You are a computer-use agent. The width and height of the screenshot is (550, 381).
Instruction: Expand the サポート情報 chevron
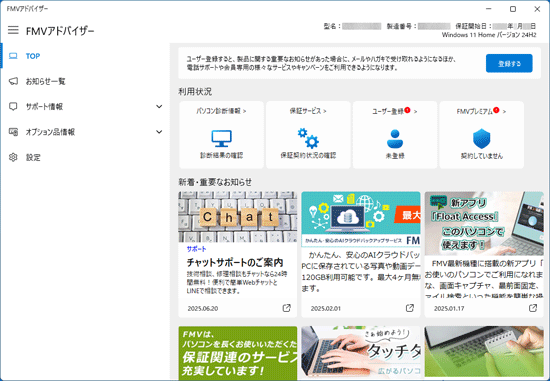pos(159,106)
